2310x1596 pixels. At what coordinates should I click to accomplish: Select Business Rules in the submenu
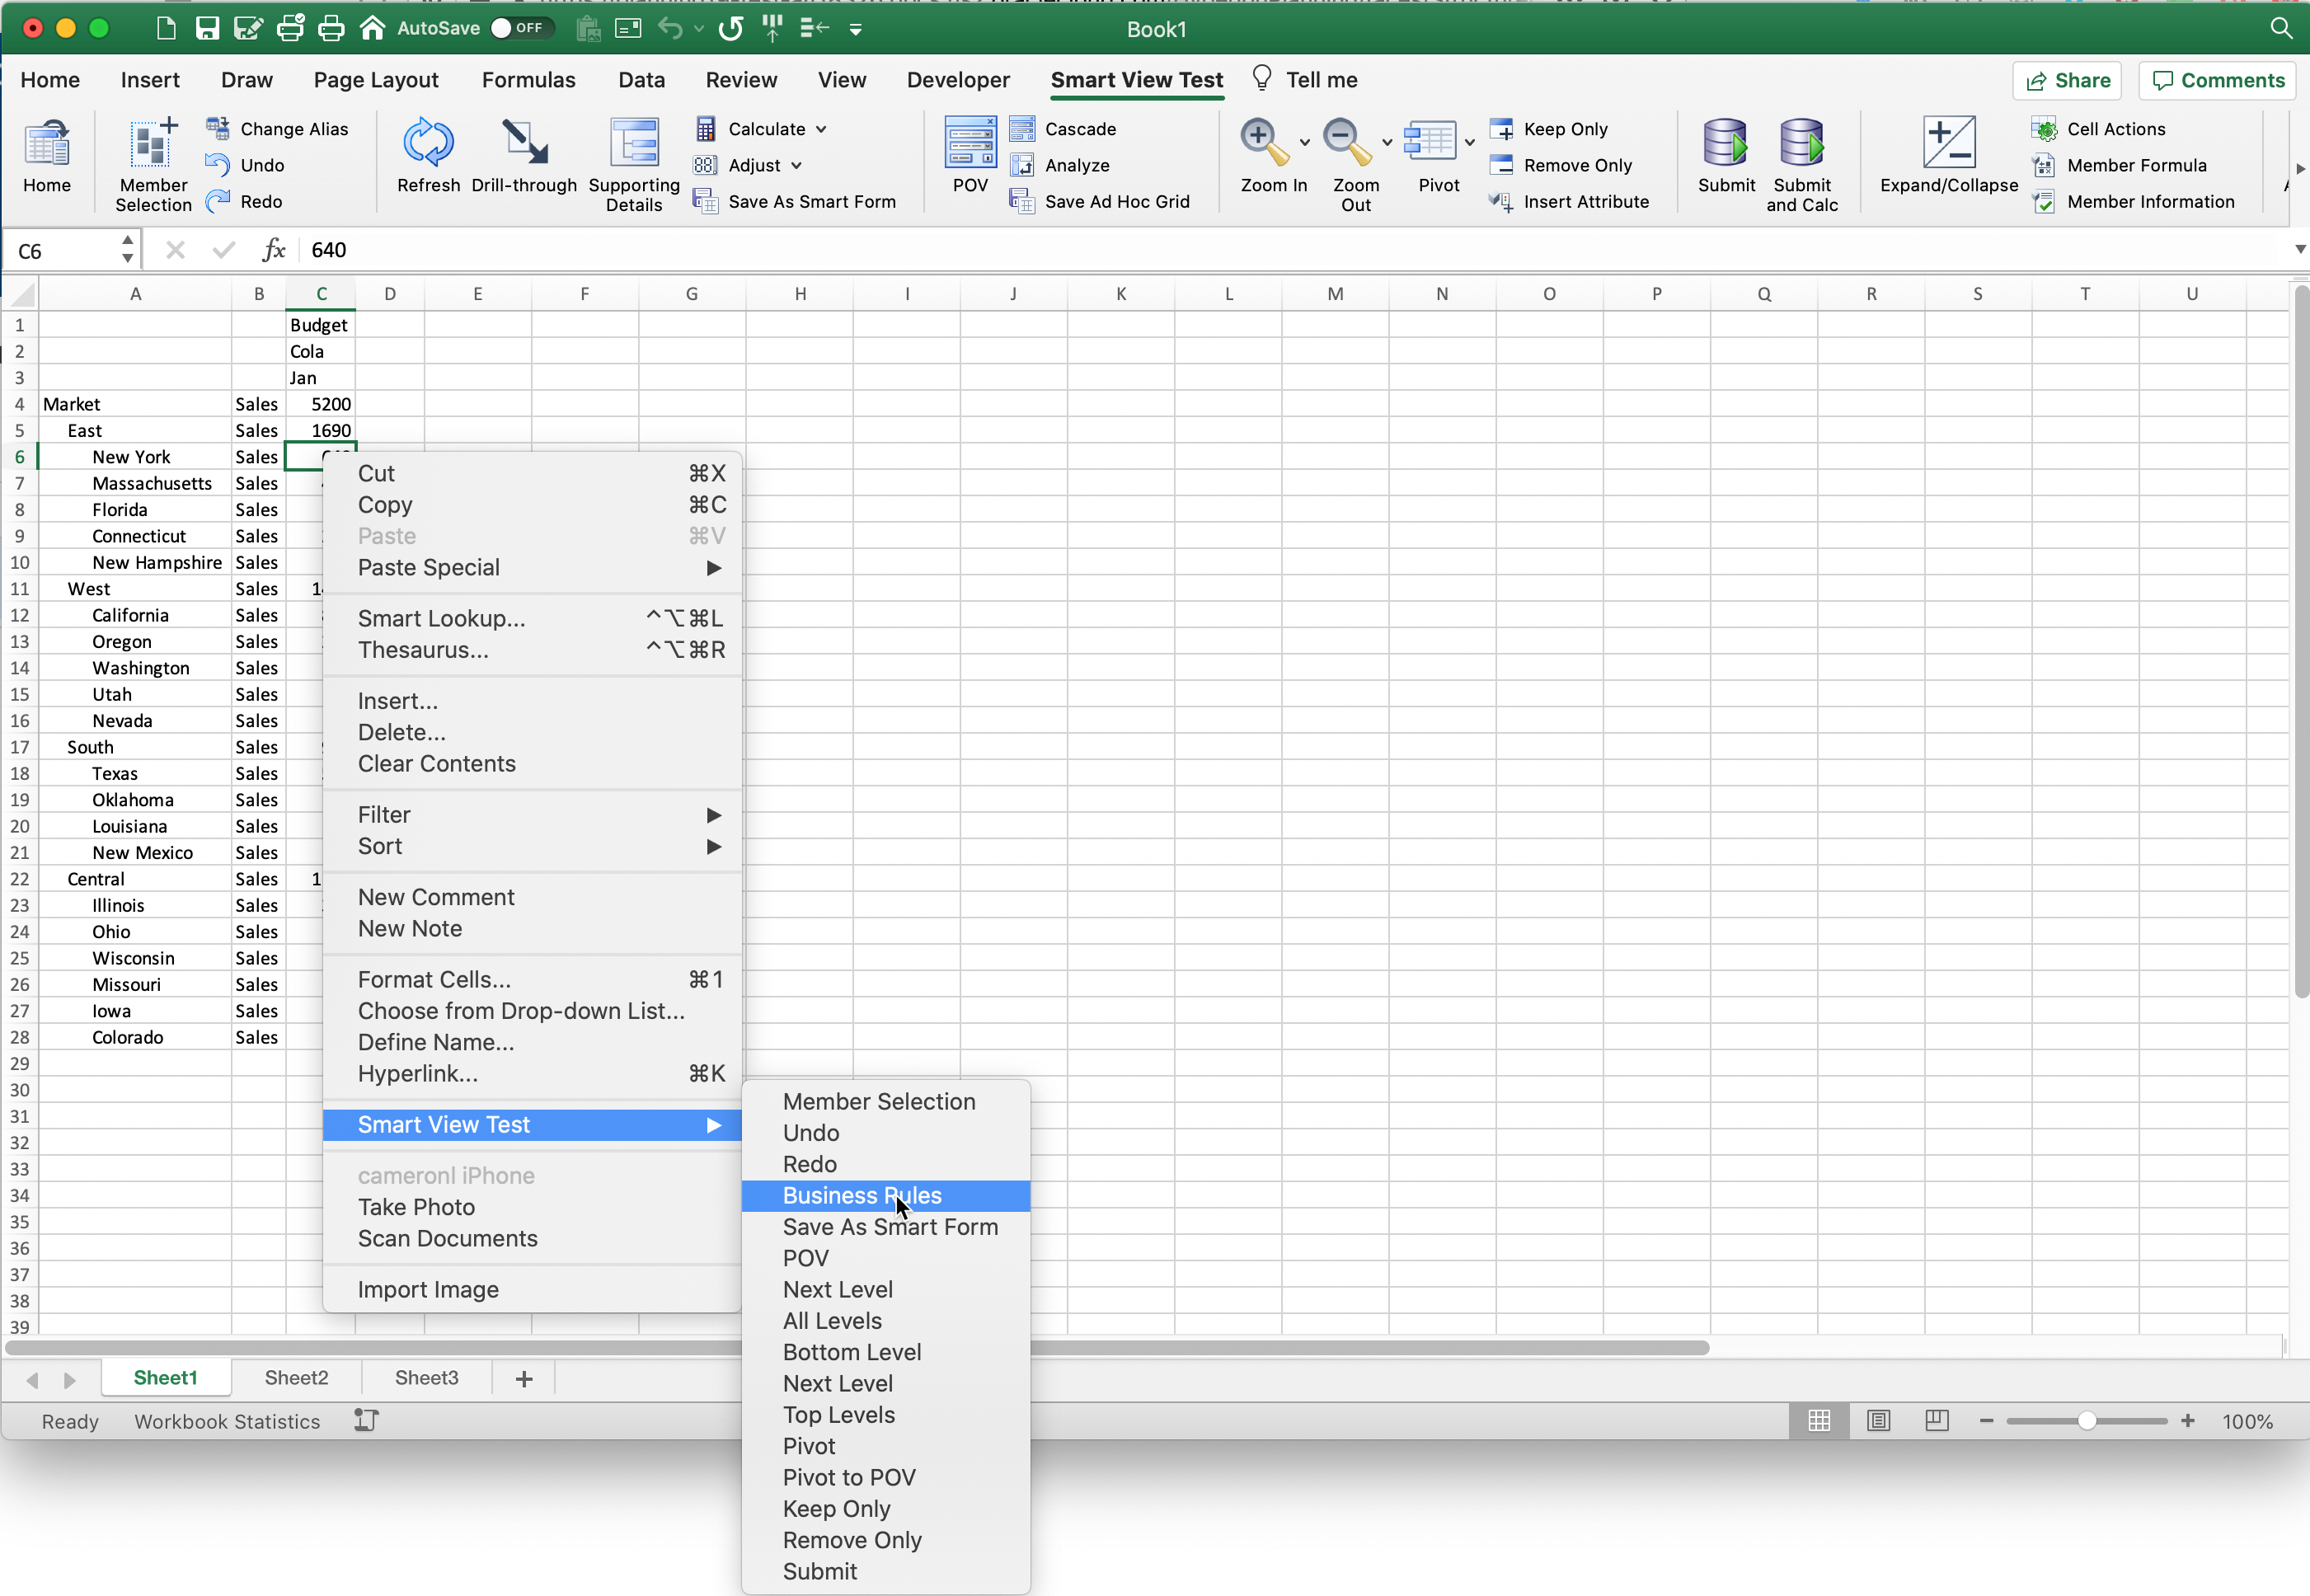tap(886, 1195)
